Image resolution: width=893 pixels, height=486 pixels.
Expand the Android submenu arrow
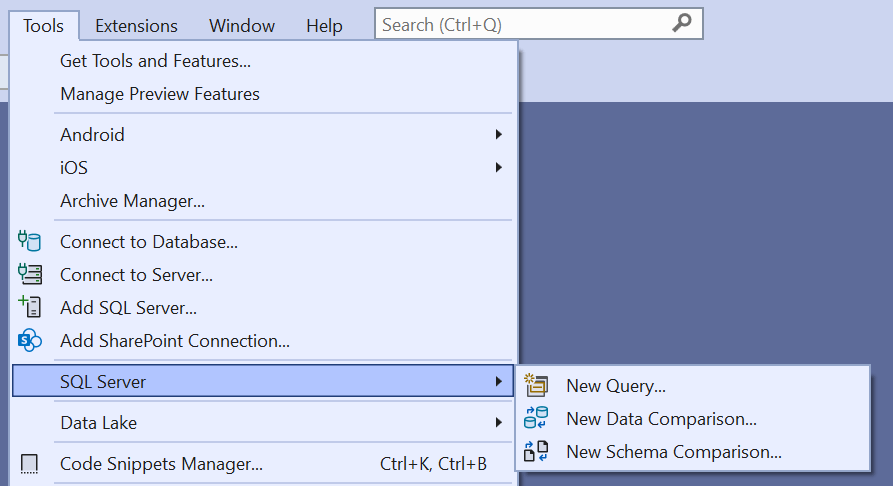[x=498, y=134]
